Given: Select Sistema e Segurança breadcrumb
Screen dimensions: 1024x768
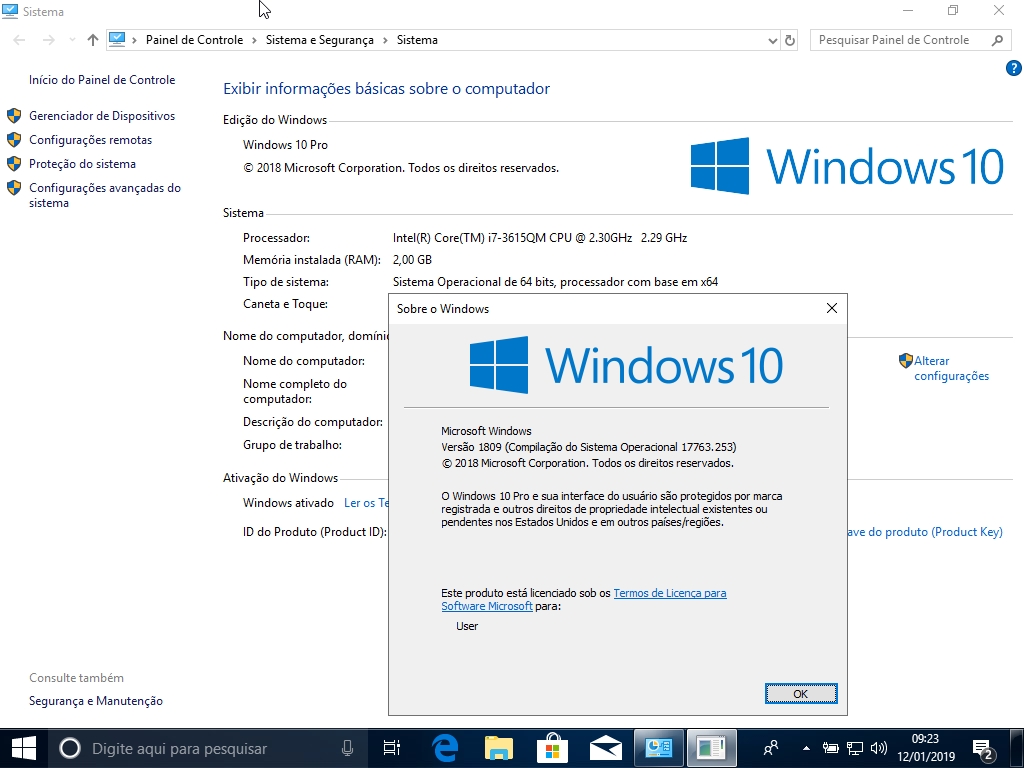Looking at the screenshot, I should pyautogui.click(x=319, y=40).
